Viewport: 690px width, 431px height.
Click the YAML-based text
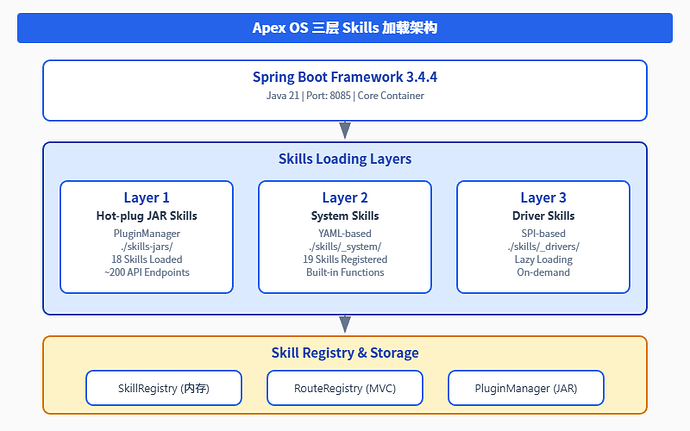(345, 233)
